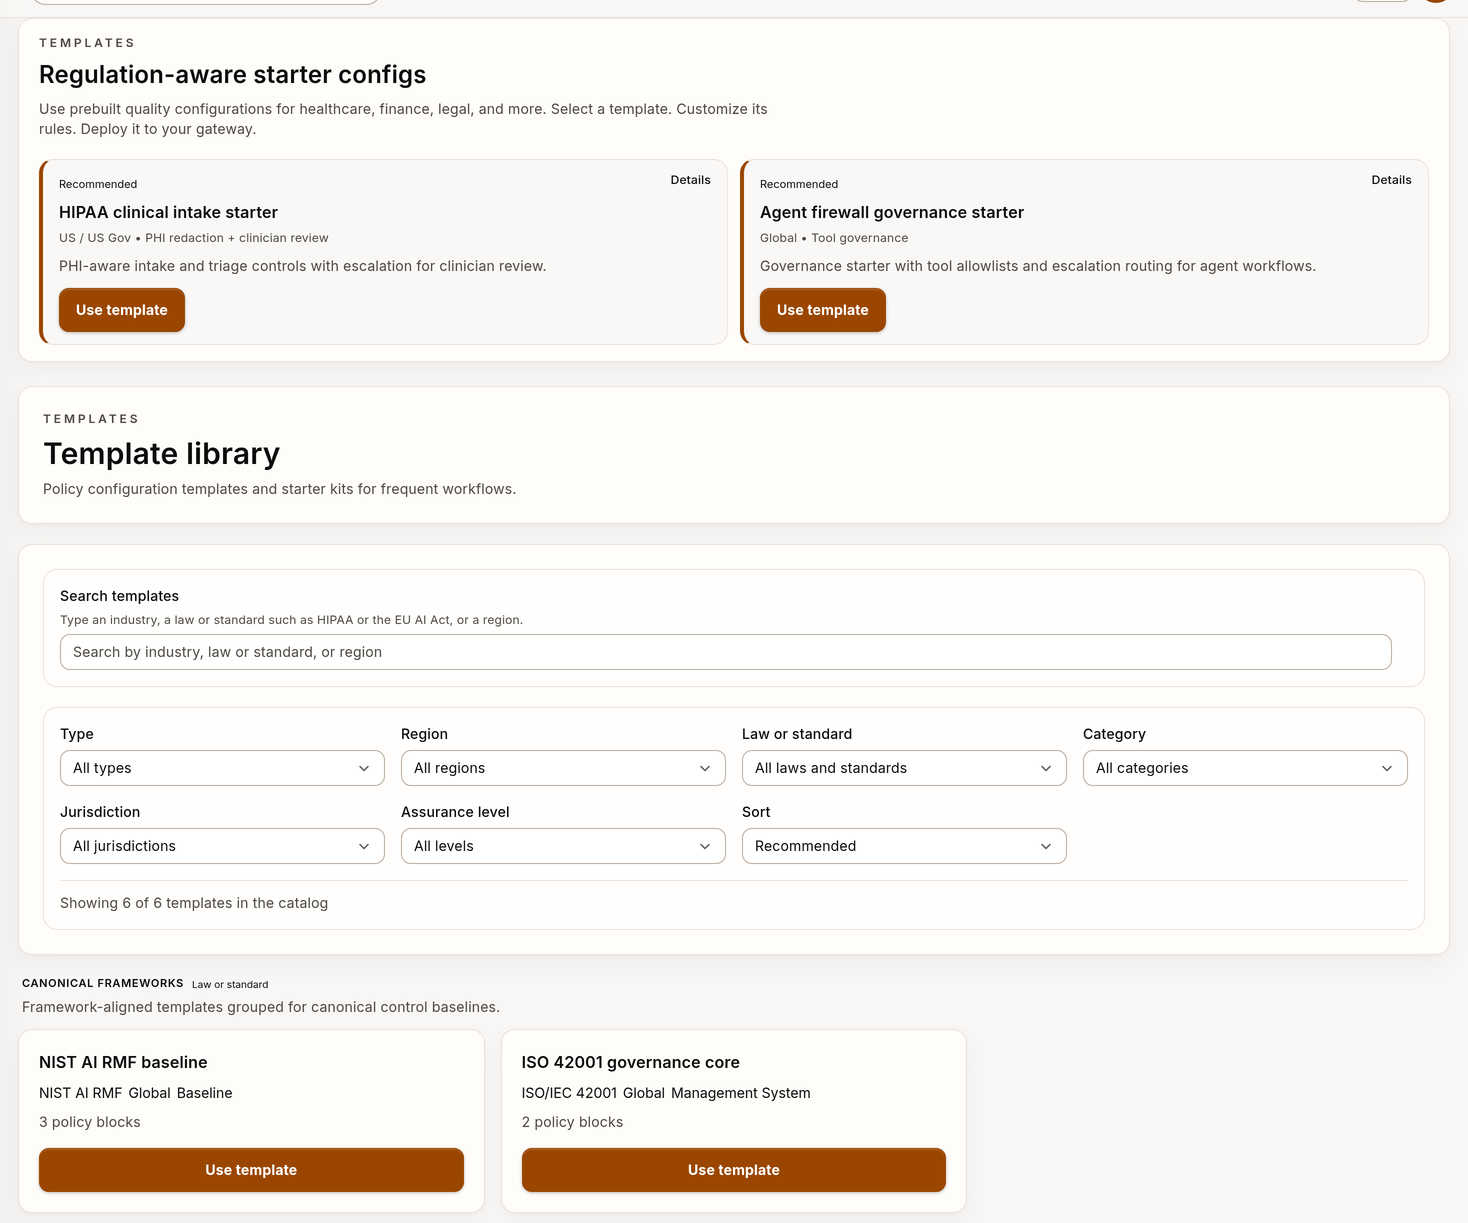Viewport: 1468px width, 1223px height.
Task: Click the '2 policy blocks' text
Action: [x=572, y=1122]
